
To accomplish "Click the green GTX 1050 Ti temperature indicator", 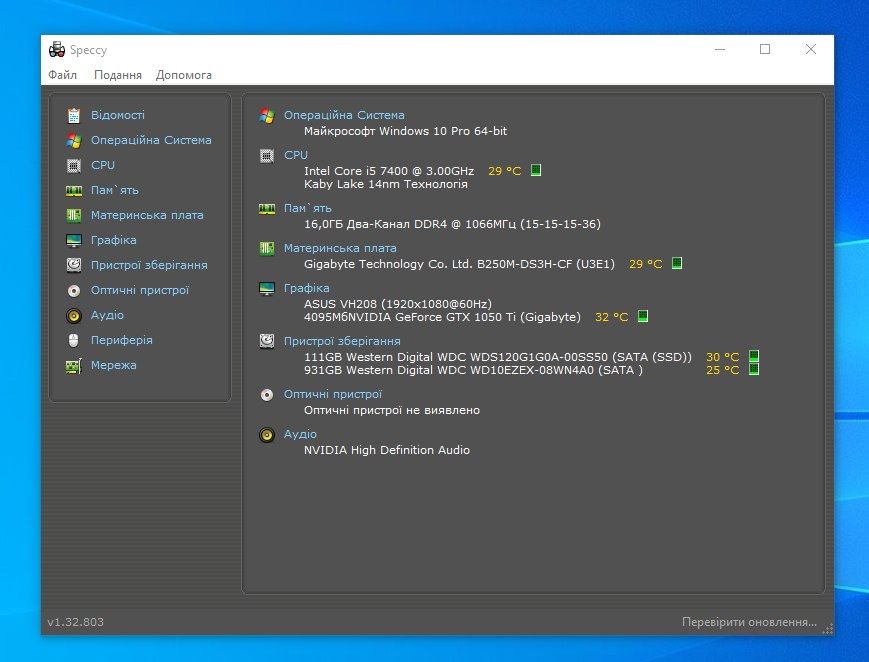I will 643,316.
